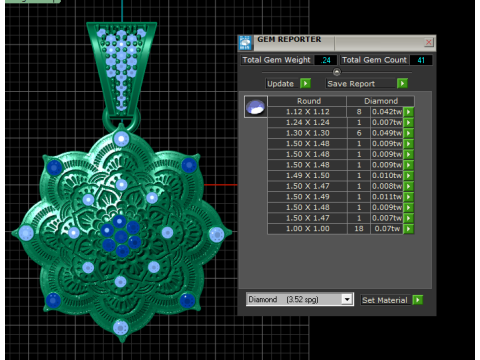Click the green arrow next to Set Material

point(418,300)
